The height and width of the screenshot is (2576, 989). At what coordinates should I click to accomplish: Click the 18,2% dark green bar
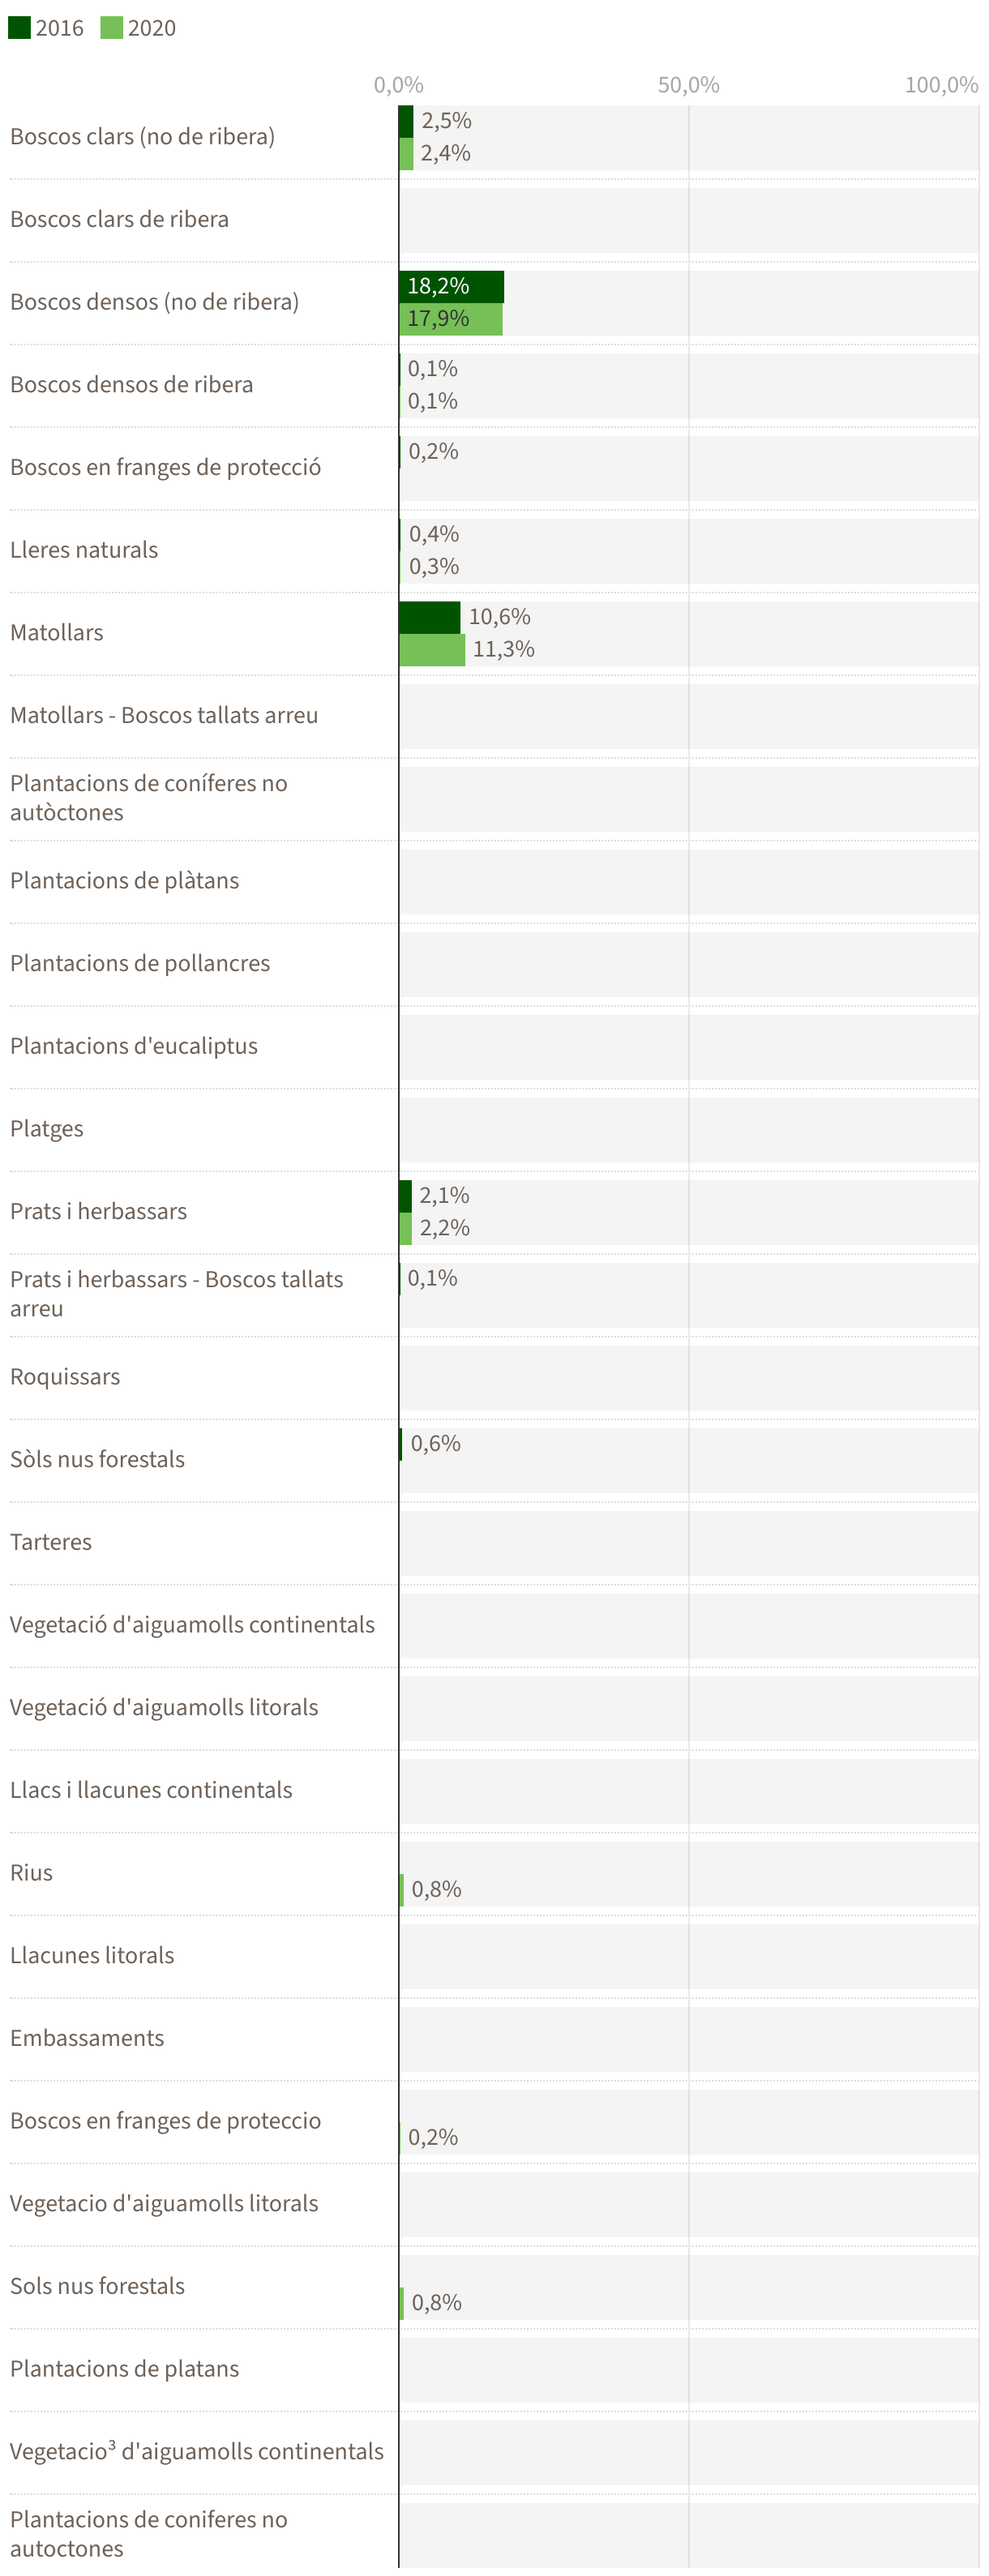point(450,286)
